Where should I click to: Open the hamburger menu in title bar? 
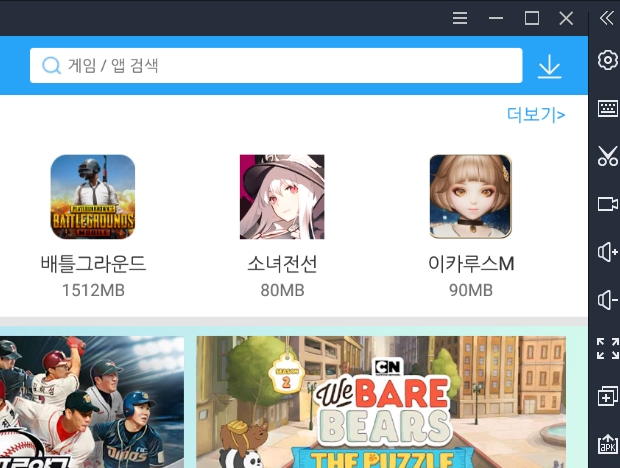coord(460,18)
